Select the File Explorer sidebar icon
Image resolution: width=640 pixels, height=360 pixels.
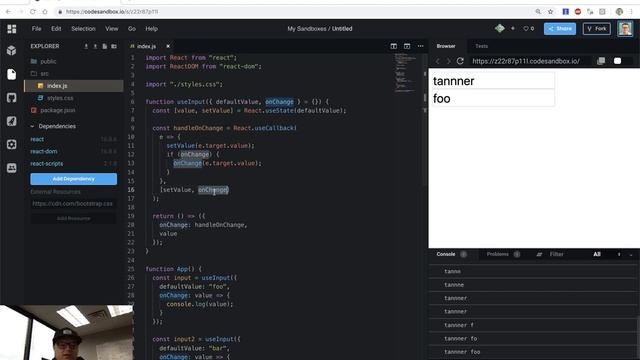point(12,74)
